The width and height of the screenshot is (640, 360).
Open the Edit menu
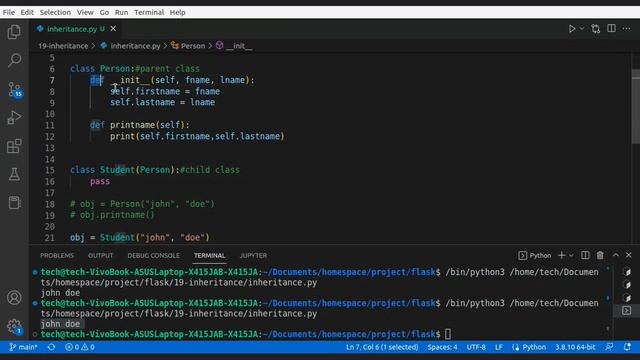pos(27,12)
